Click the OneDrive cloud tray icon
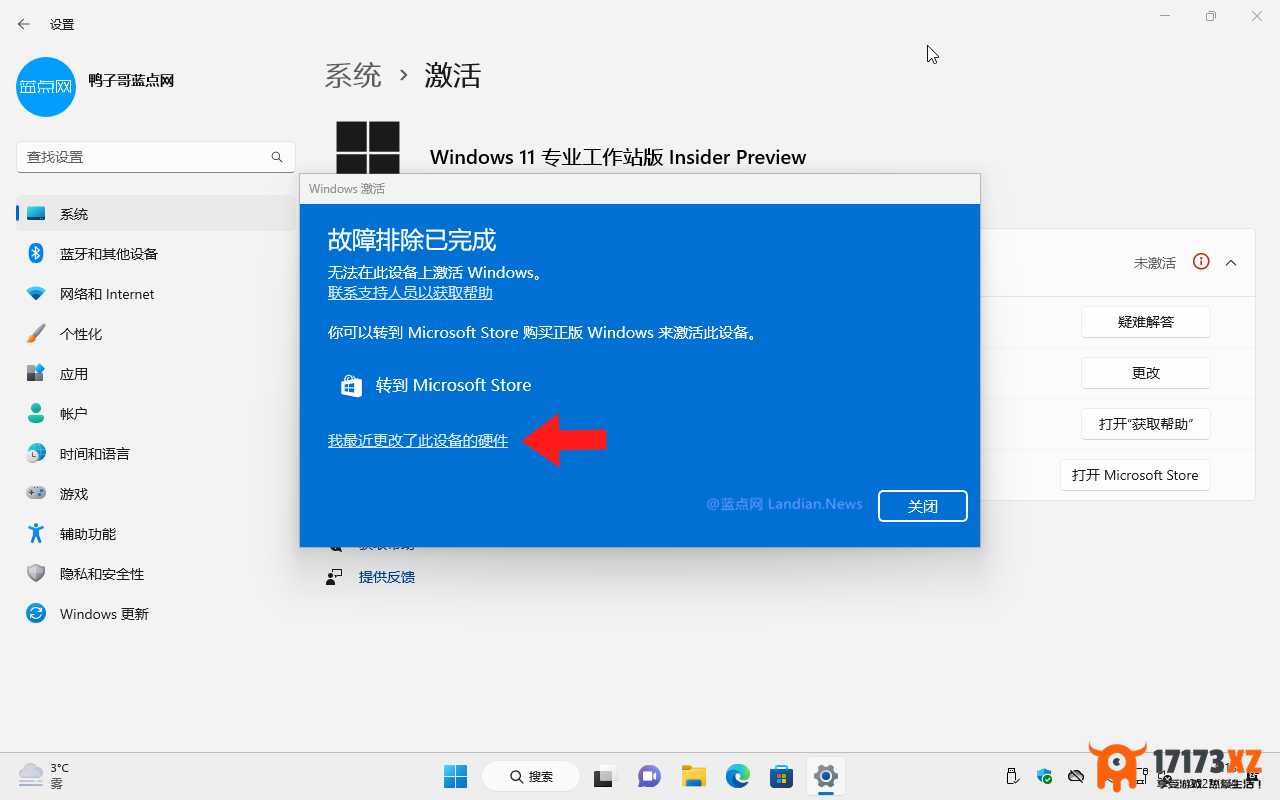Screen dimensions: 1280x800 1076,776
